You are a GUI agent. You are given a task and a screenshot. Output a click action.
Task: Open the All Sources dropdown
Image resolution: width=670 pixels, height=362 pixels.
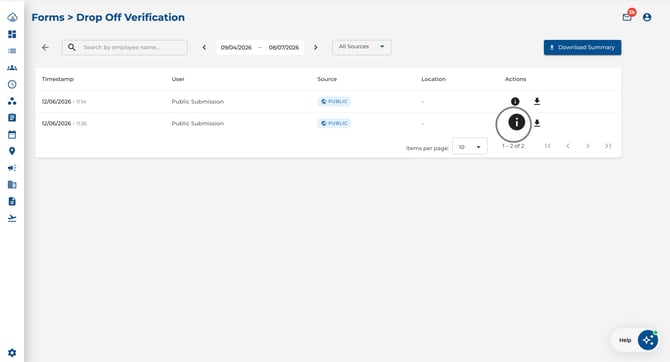(x=361, y=47)
